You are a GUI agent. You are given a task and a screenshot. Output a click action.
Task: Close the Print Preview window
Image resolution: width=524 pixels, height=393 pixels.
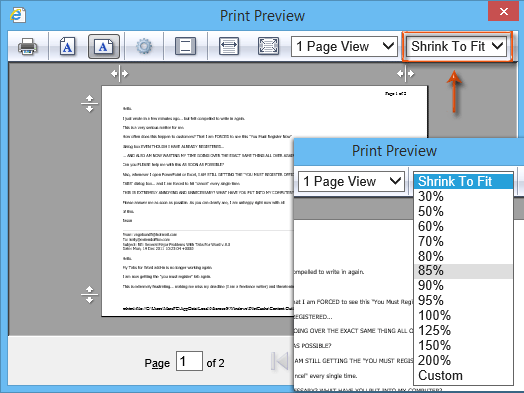(504, 11)
